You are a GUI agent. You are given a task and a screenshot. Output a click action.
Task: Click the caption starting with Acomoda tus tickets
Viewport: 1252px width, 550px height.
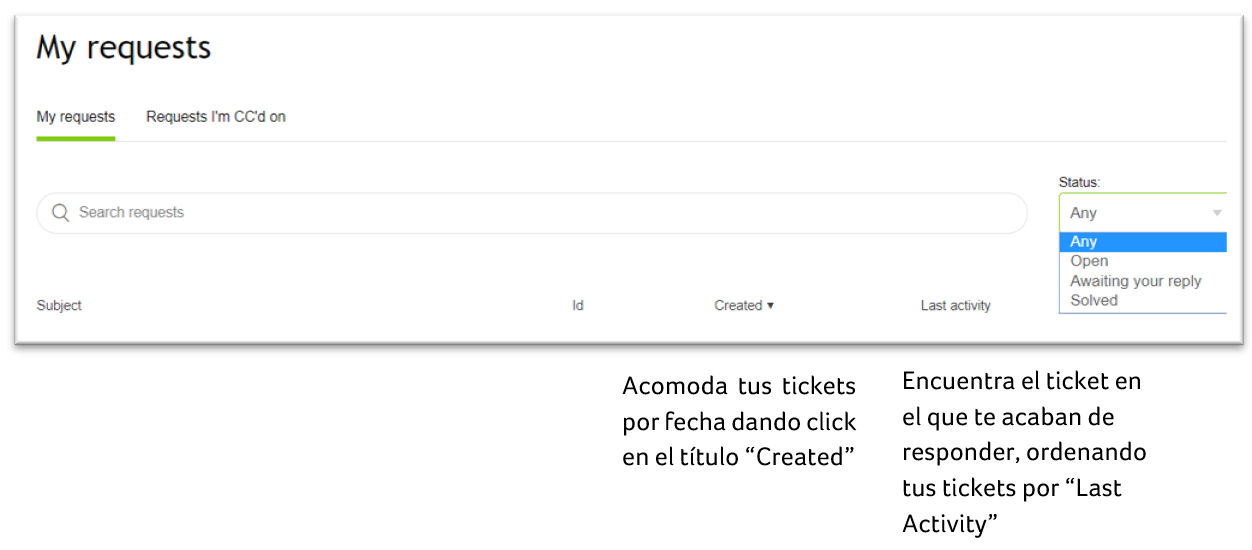(x=739, y=421)
